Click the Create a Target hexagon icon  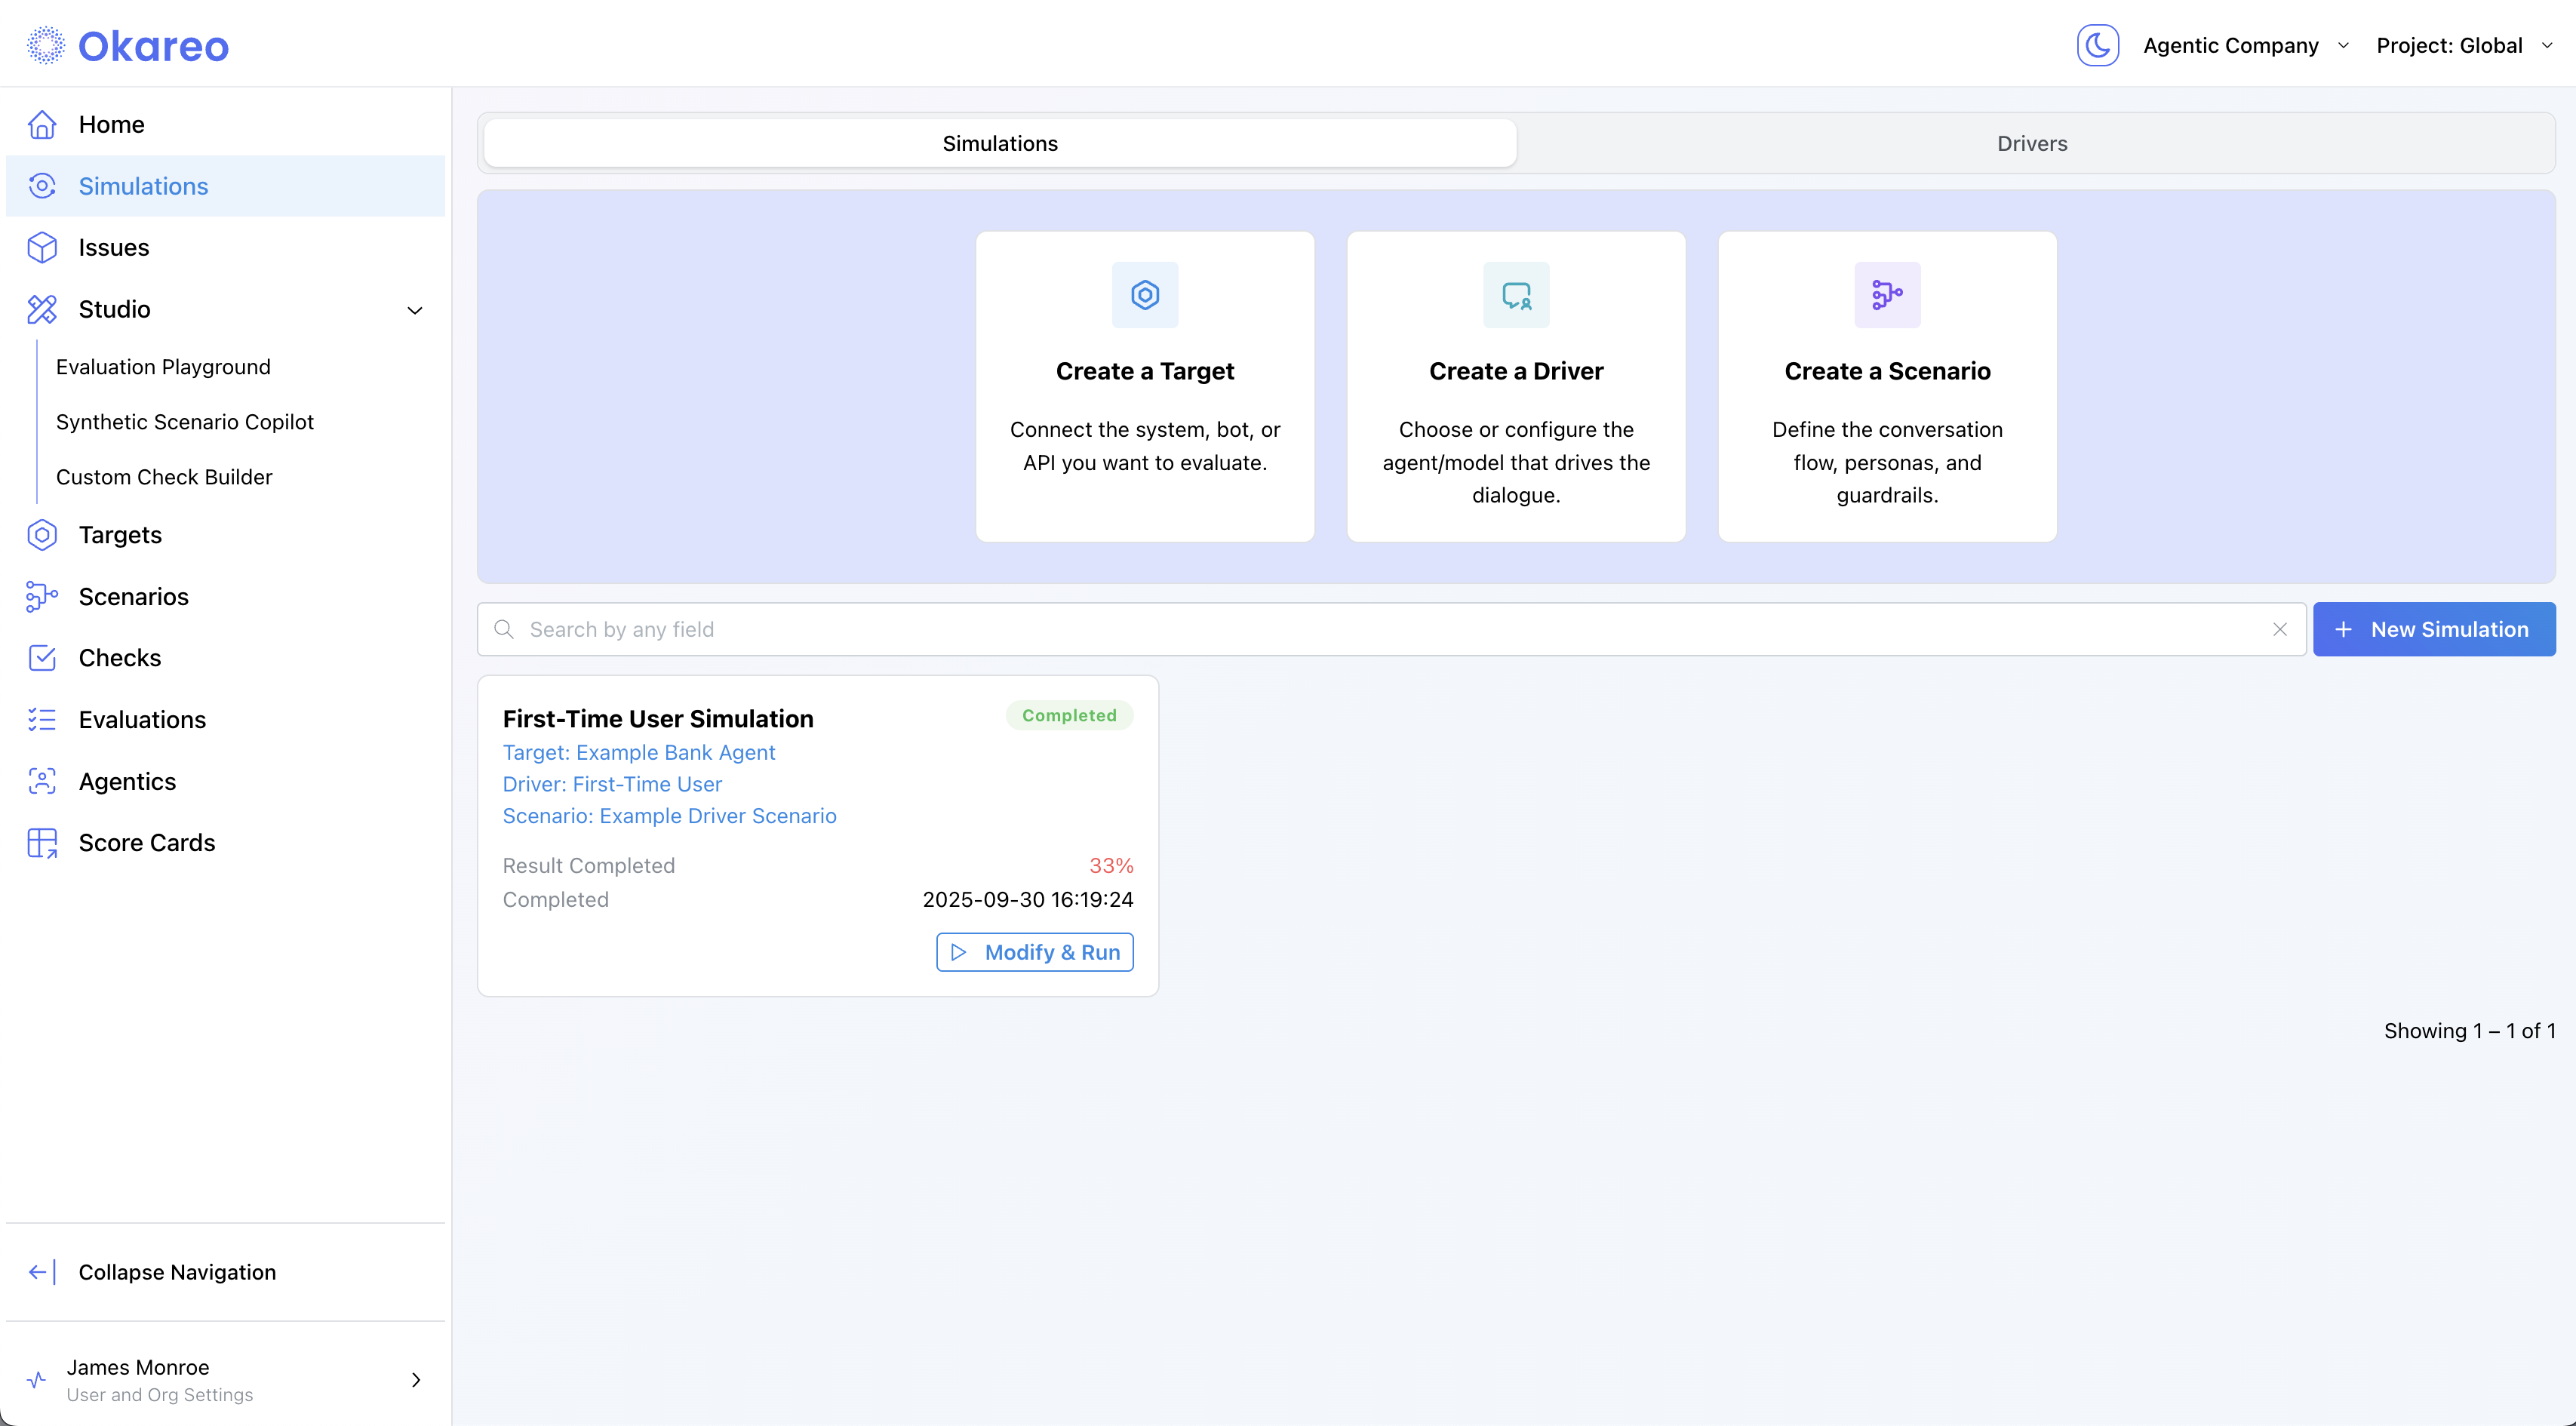point(1144,295)
